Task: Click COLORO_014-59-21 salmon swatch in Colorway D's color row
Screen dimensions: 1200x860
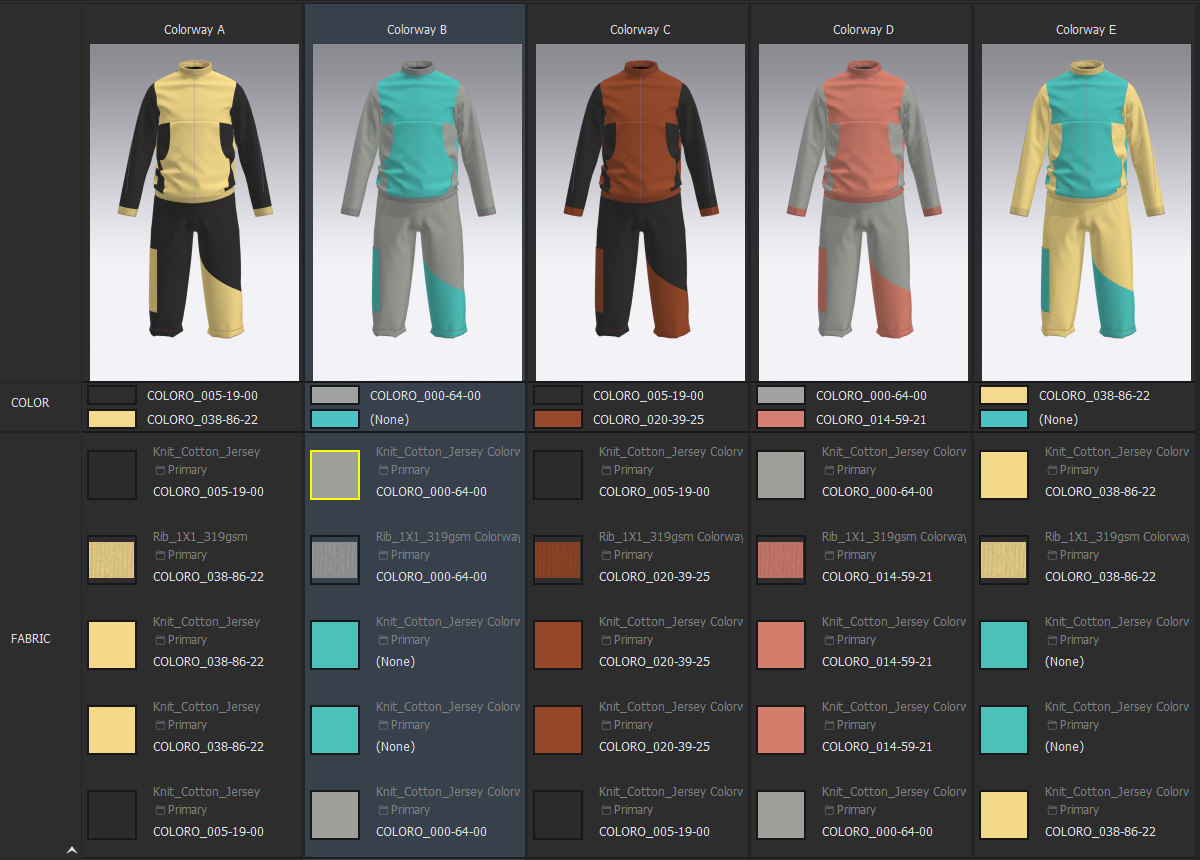Action: click(x=781, y=419)
